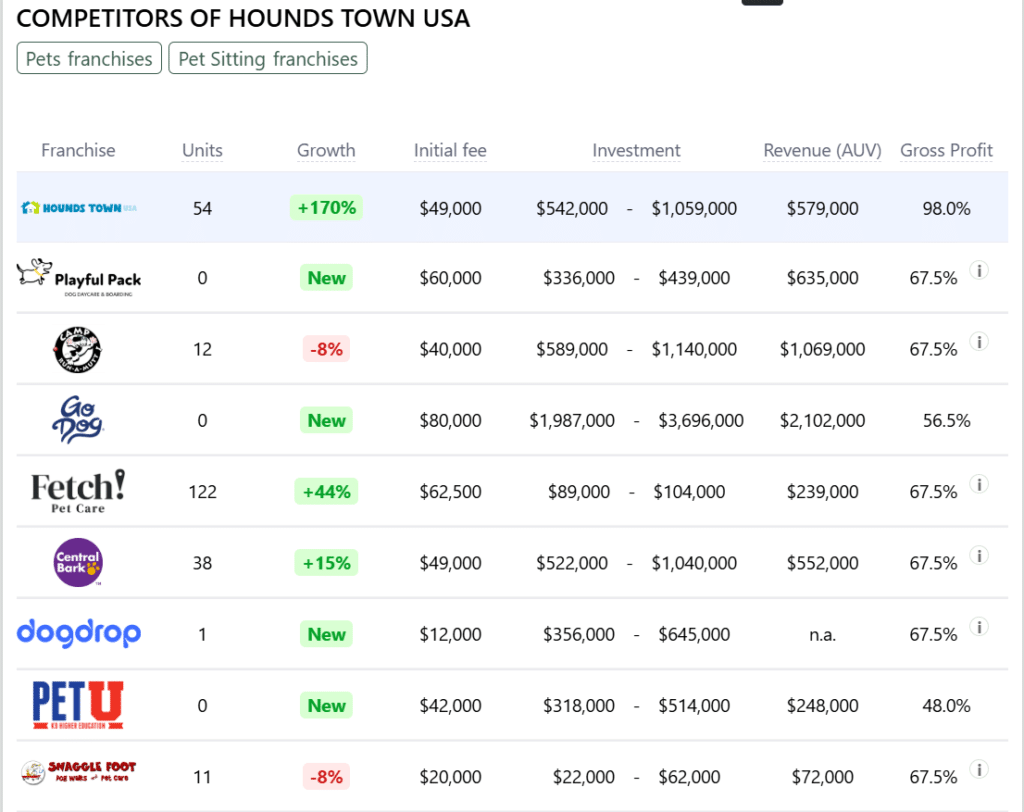
Task: Show gross profit info for Fetch! Pet Care row
Action: click(978, 484)
